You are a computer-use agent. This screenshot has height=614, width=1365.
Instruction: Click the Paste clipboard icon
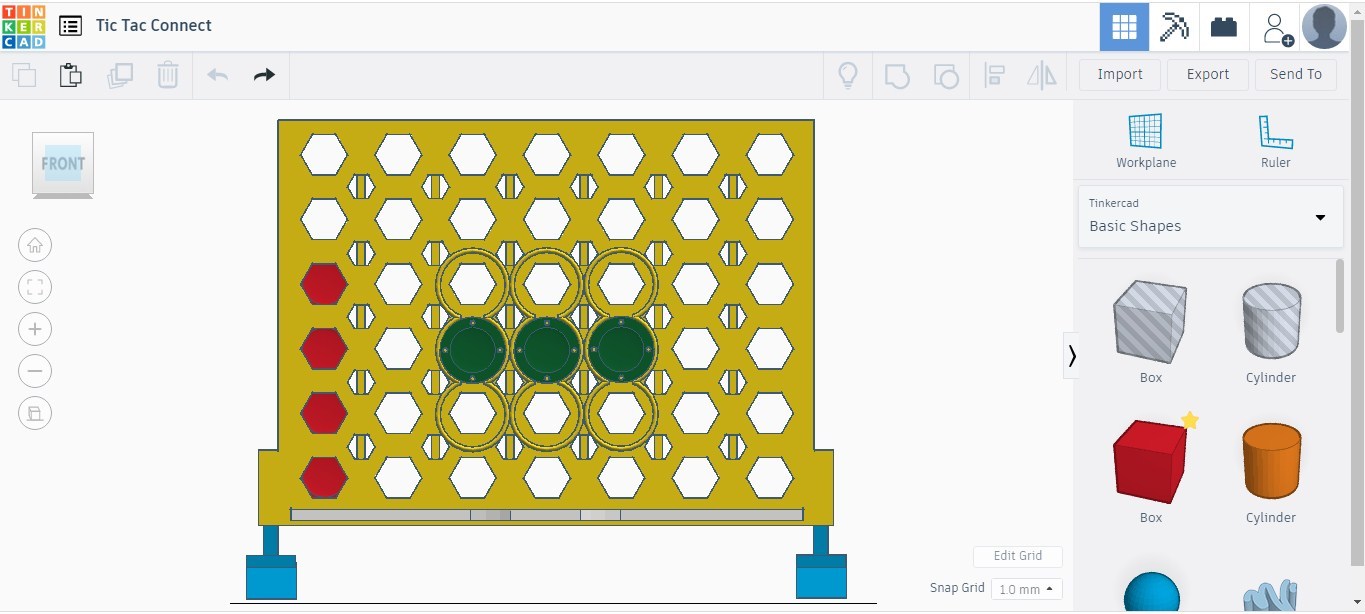70,75
